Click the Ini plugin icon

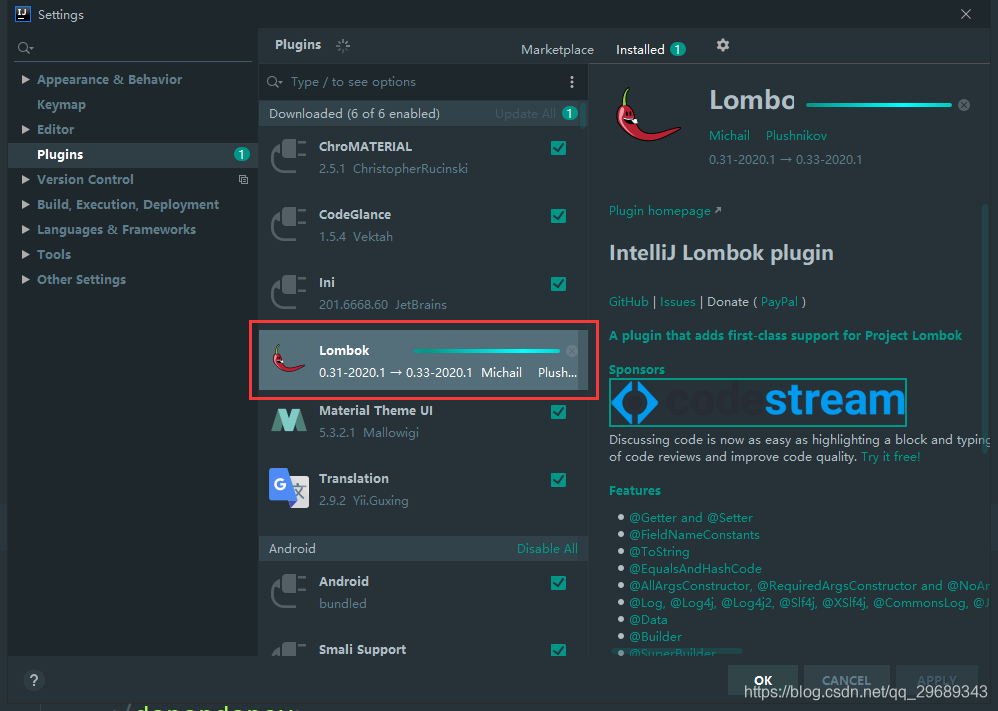click(x=288, y=293)
